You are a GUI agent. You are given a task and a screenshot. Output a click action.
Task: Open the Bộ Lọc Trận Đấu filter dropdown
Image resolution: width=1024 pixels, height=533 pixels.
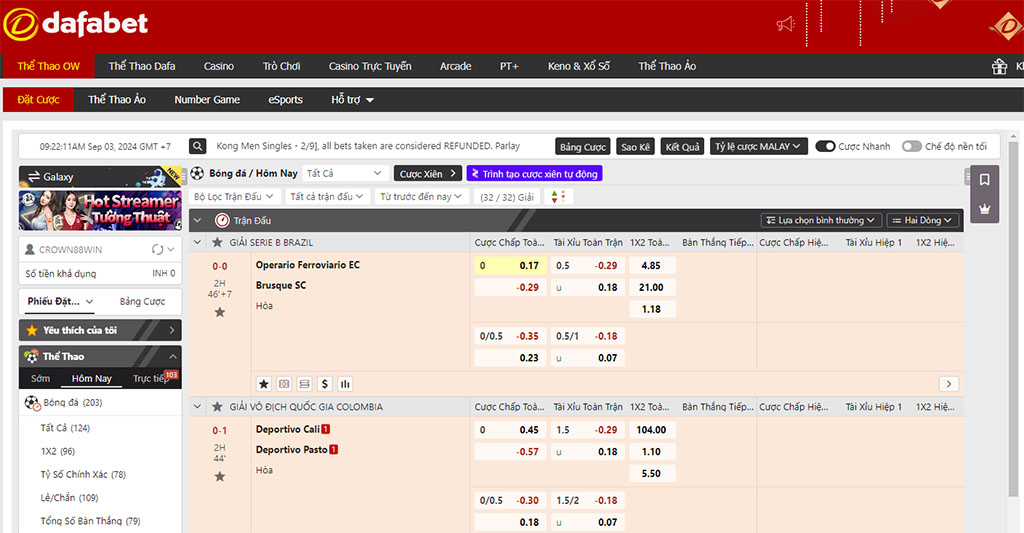click(234, 197)
